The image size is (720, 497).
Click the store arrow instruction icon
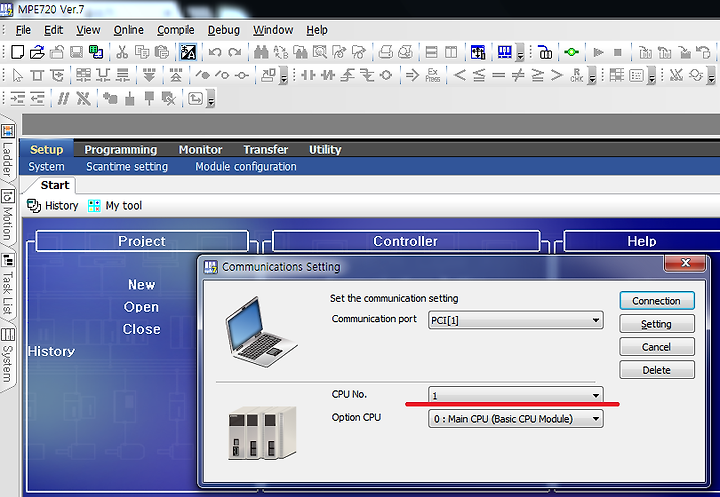pos(412,75)
